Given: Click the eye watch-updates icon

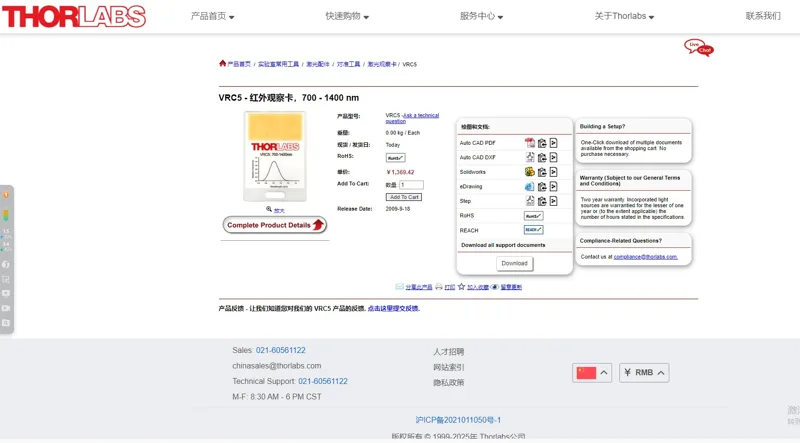Looking at the screenshot, I should pyautogui.click(x=494, y=286).
